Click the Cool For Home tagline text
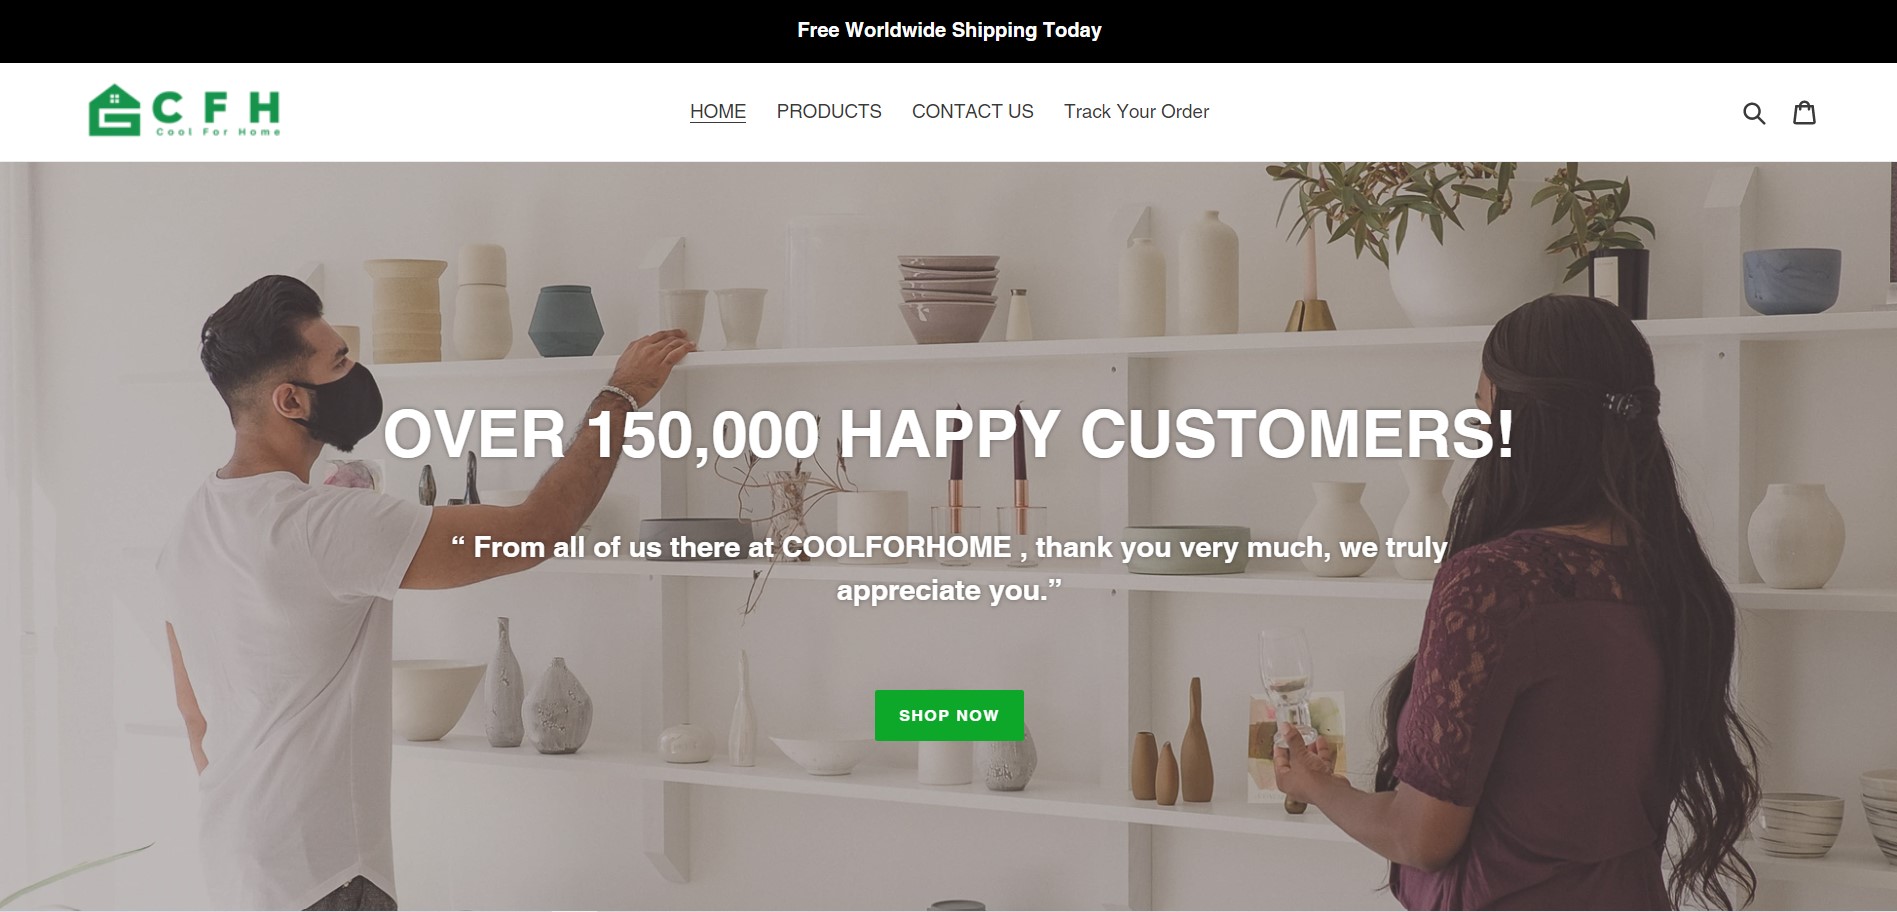This screenshot has width=1897, height=912. click(x=218, y=131)
